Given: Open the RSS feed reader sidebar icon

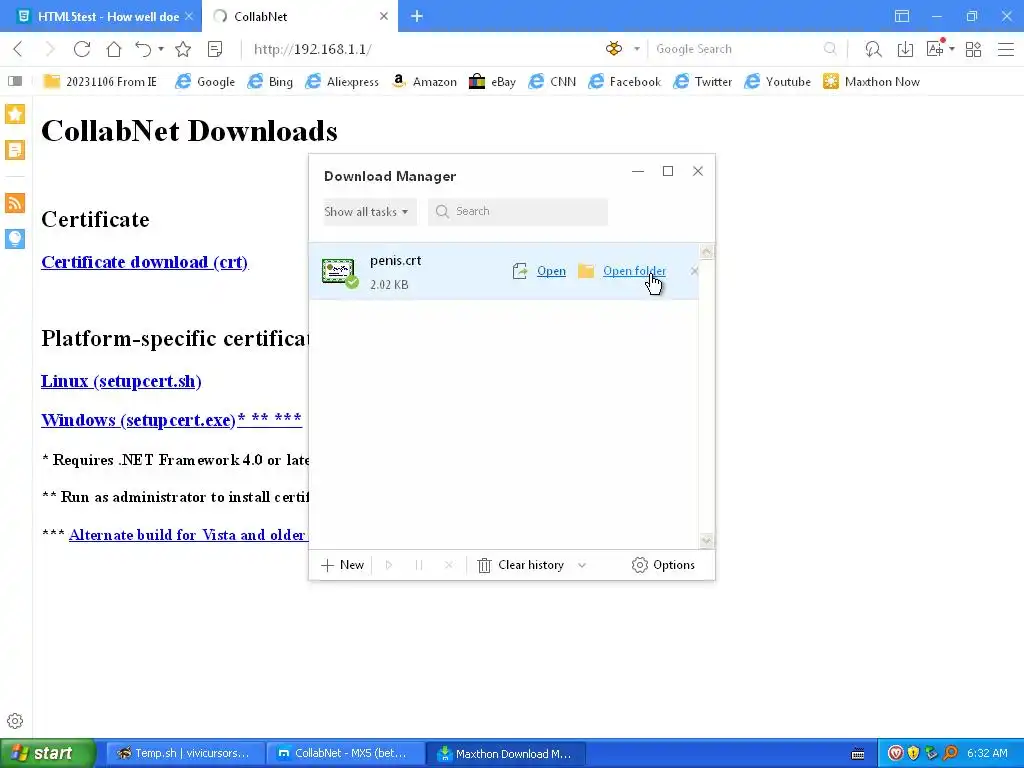Looking at the screenshot, I should tap(15, 203).
